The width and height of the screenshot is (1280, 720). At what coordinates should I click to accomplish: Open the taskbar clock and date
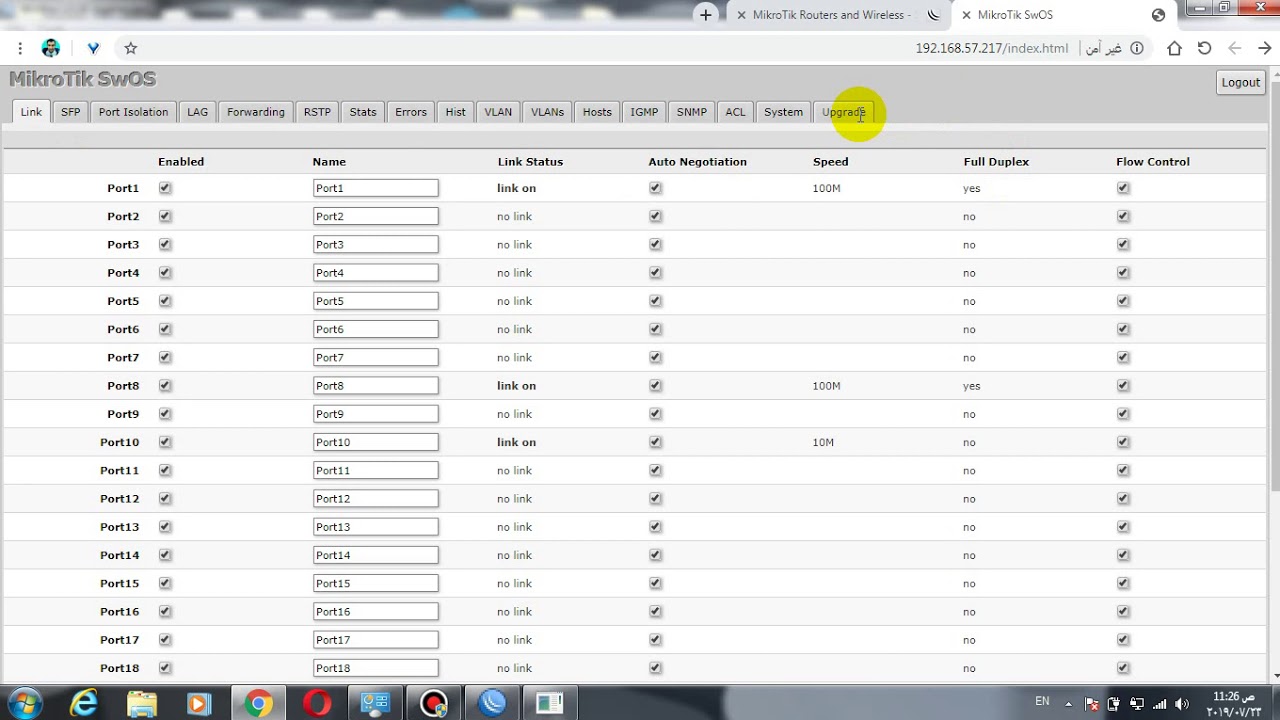pos(1234,704)
